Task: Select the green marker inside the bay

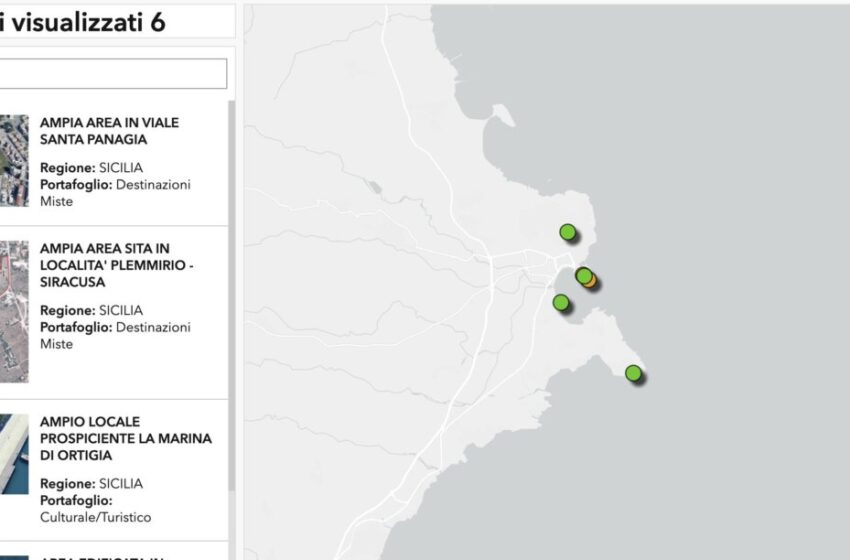Action: coord(561,302)
